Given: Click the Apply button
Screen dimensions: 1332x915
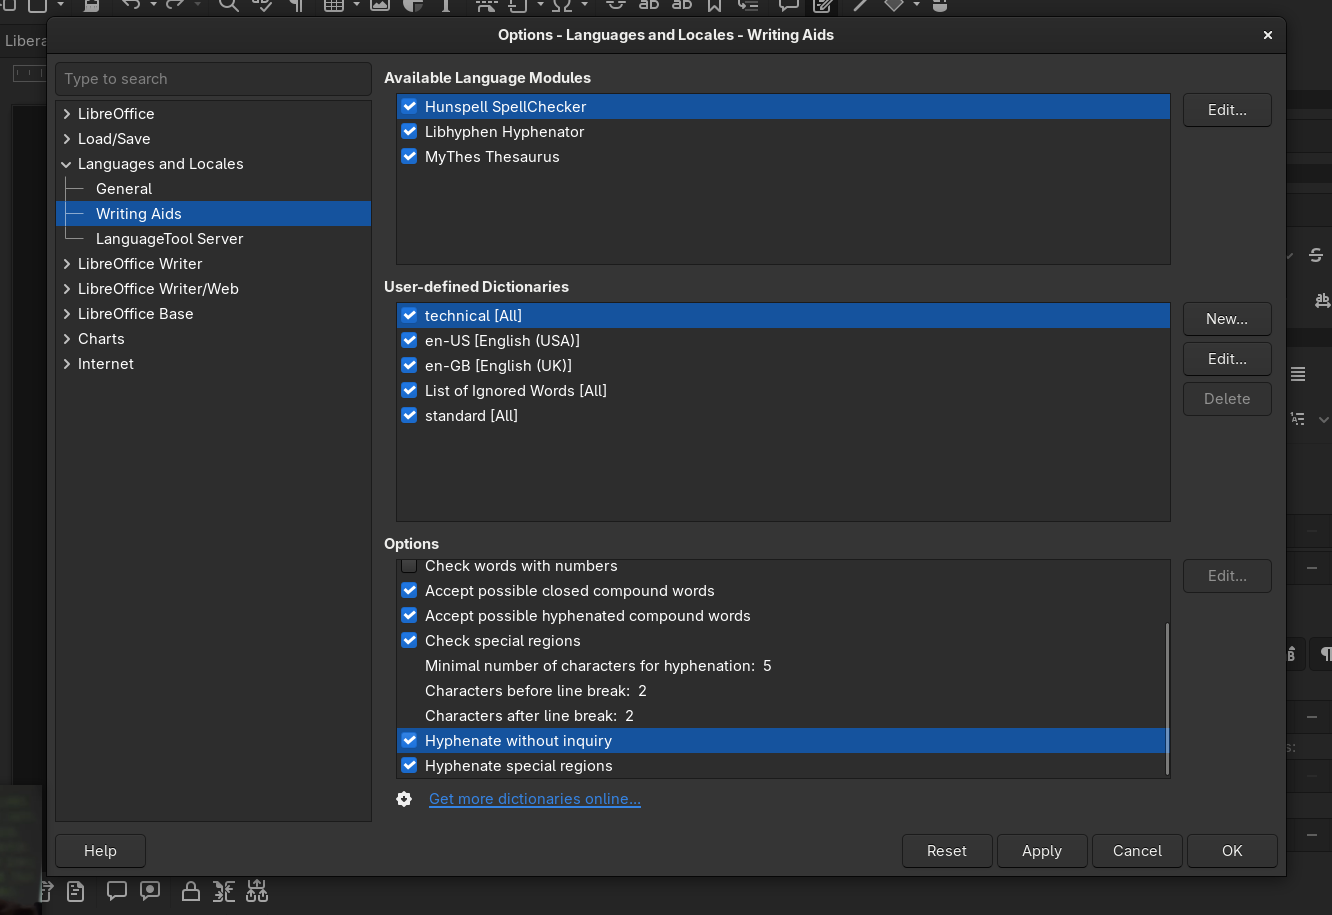Looking at the screenshot, I should tap(1042, 851).
